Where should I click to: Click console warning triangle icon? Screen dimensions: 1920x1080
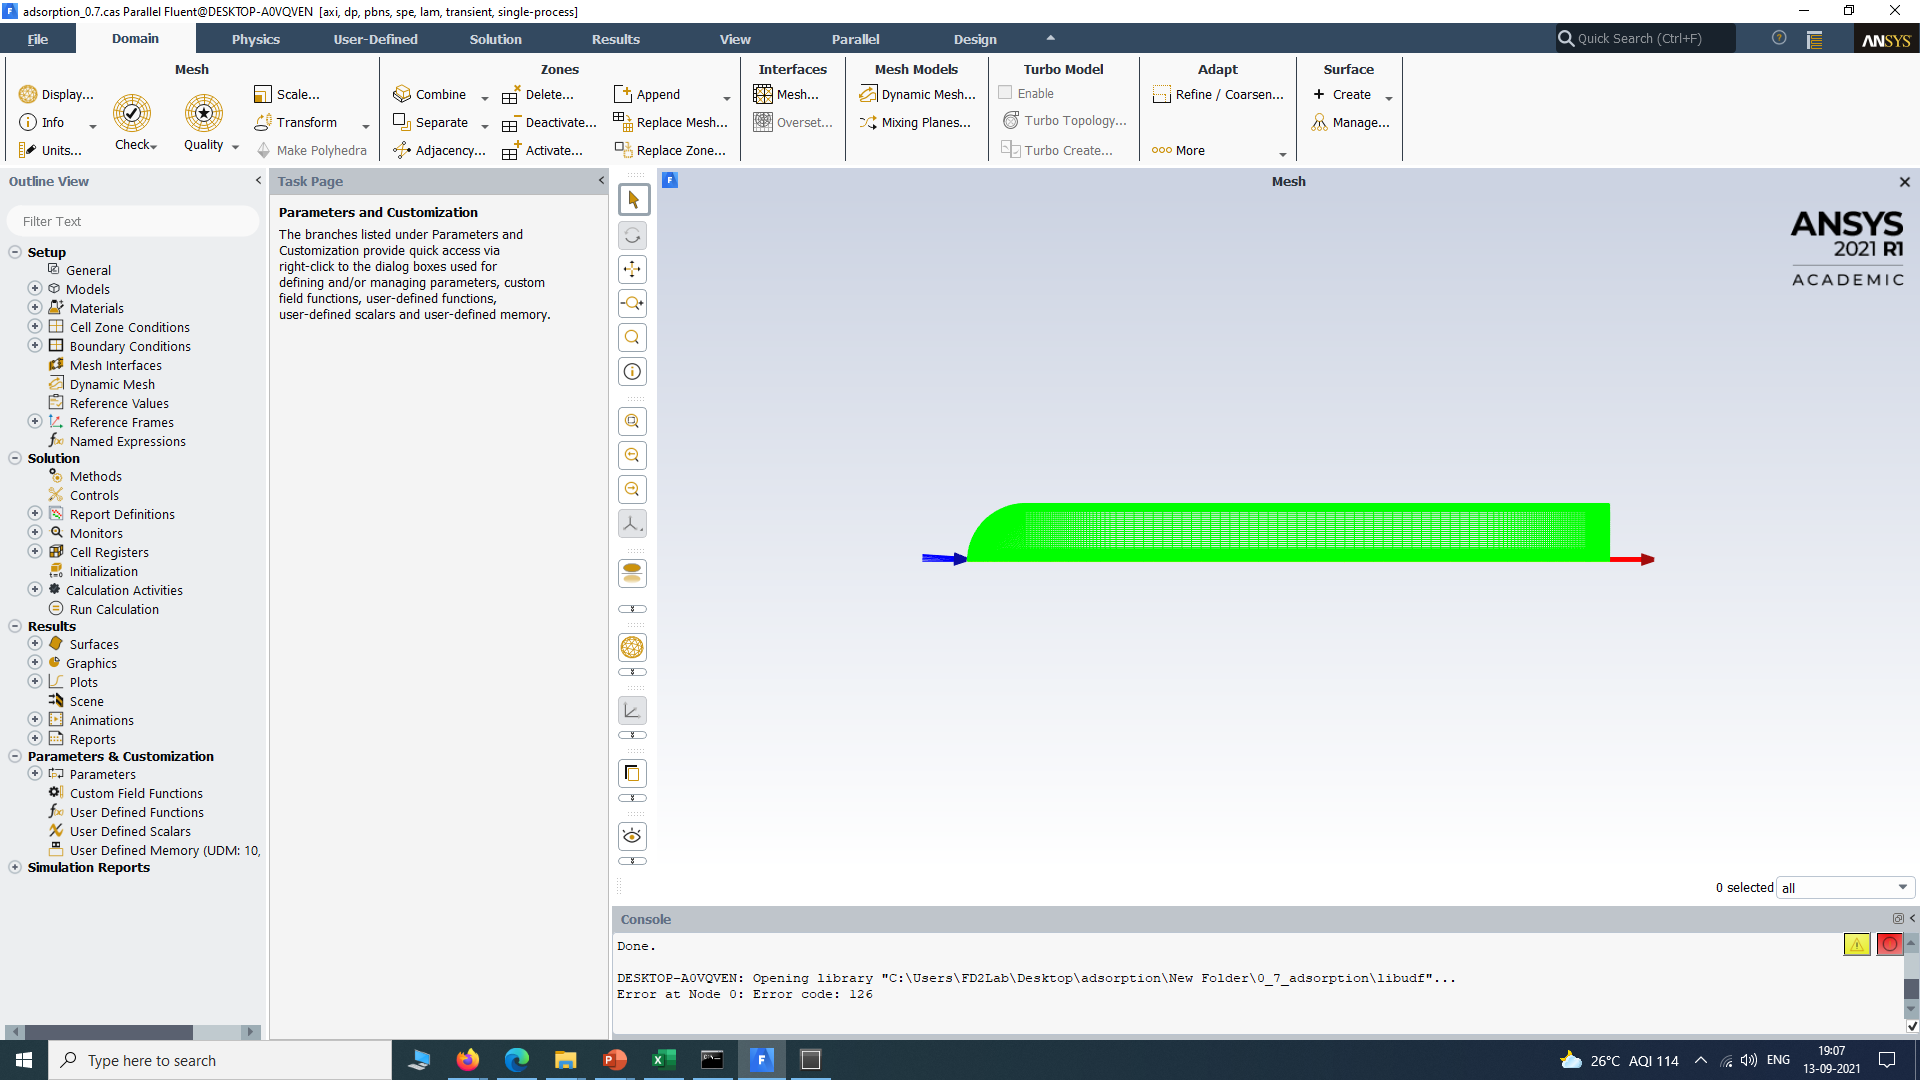coord(1857,945)
